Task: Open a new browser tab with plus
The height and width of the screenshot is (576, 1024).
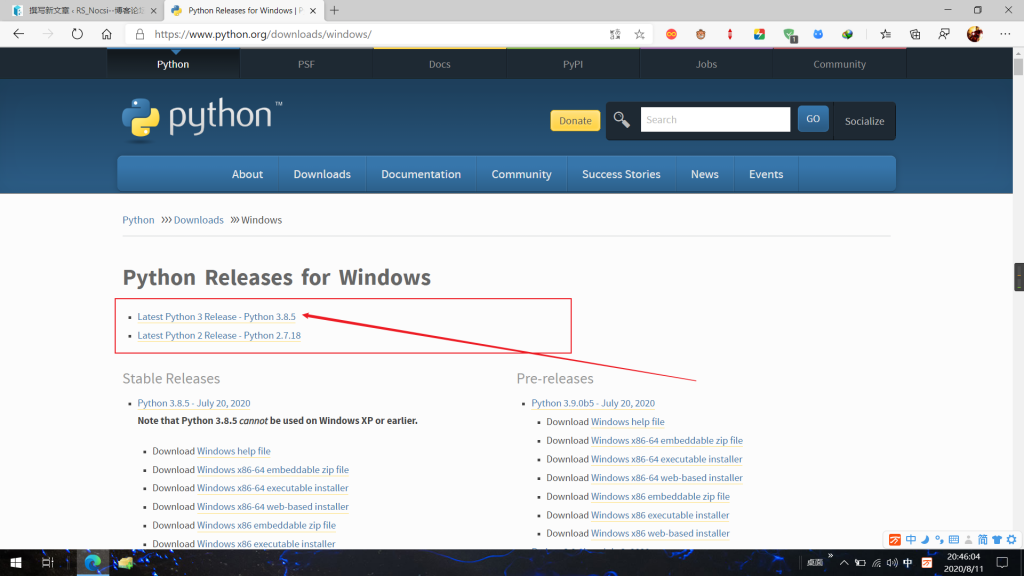Action: 334,10
